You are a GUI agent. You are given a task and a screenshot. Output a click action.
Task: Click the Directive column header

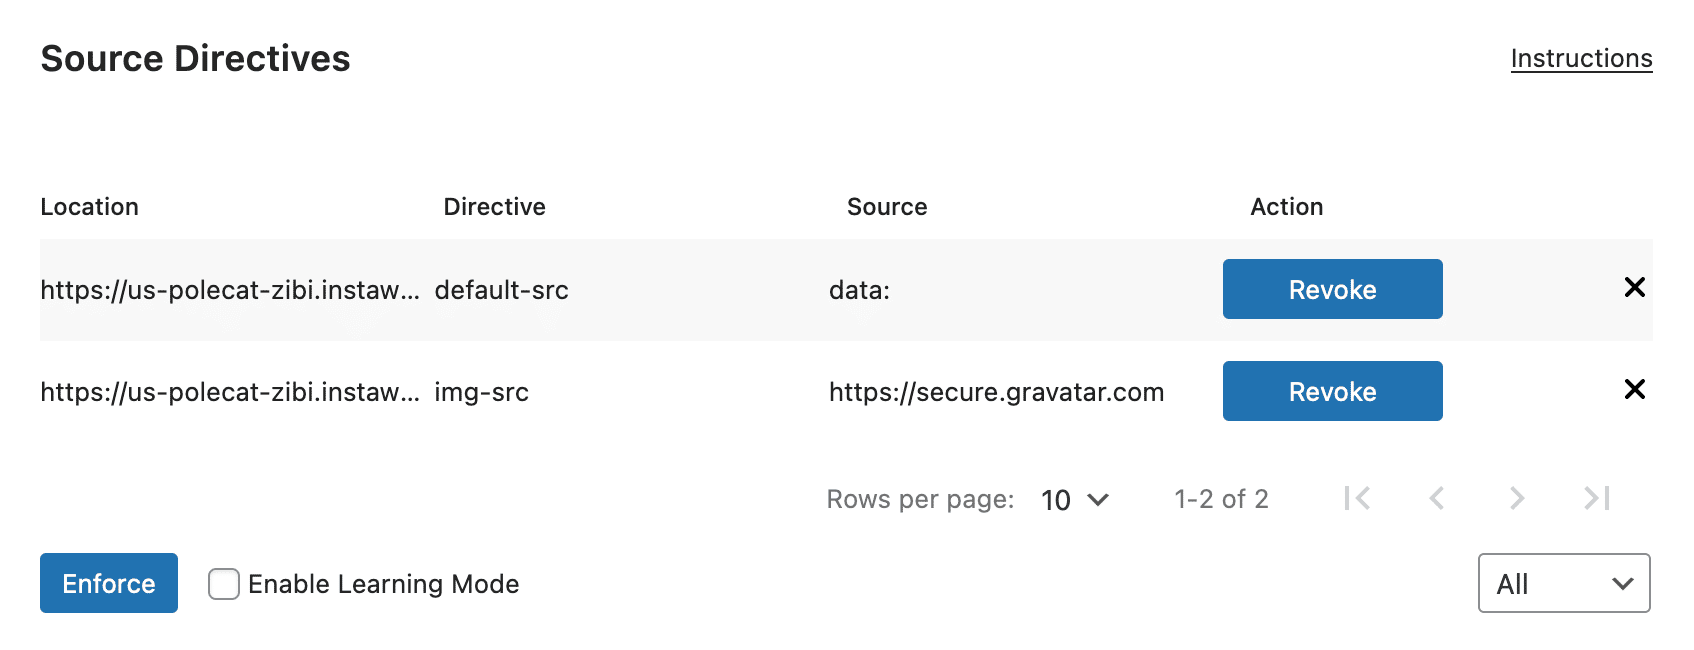494,206
